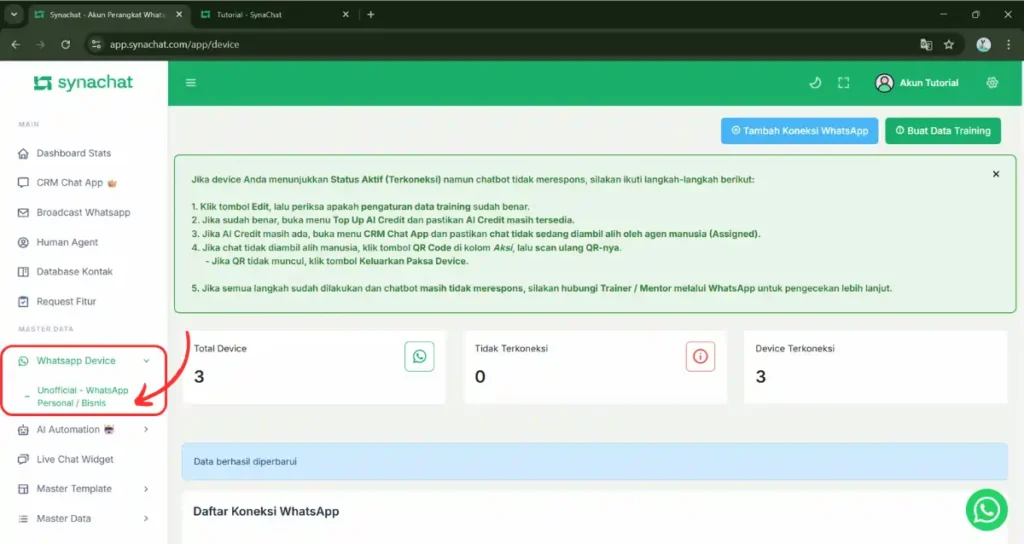Image resolution: width=1024 pixels, height=544 pixels.
Task: Reload the page in browser
Action: [65, 44]
